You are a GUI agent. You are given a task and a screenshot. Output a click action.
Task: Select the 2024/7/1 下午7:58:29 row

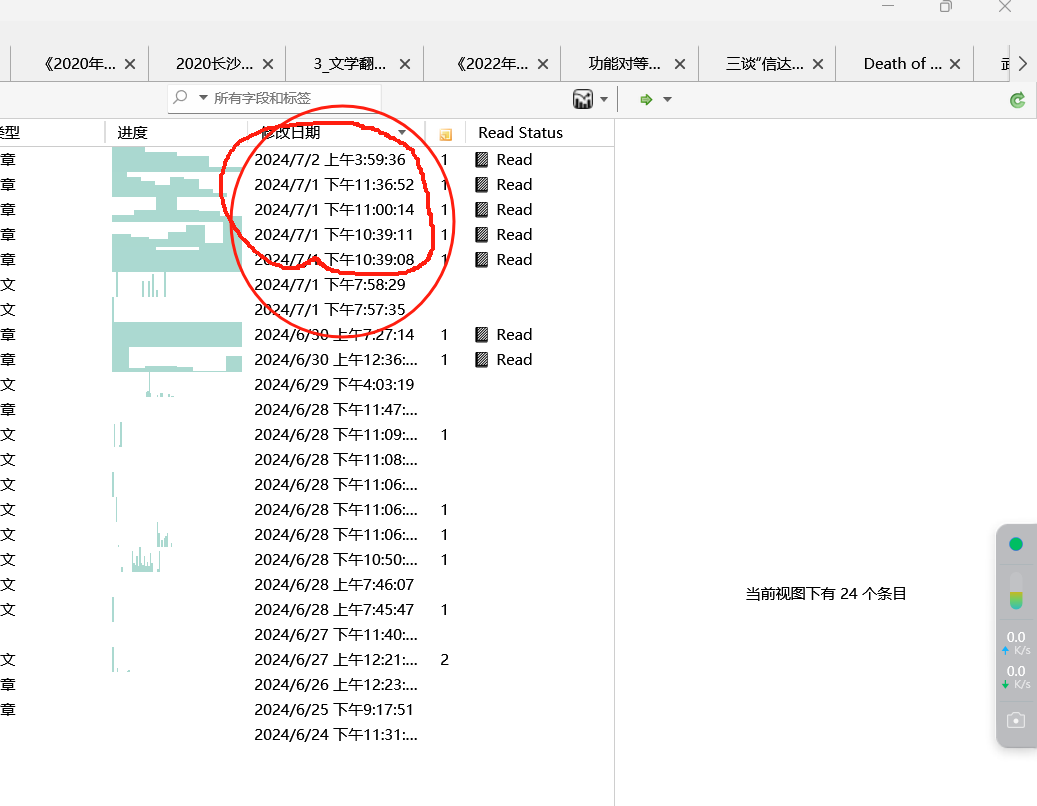307,285
